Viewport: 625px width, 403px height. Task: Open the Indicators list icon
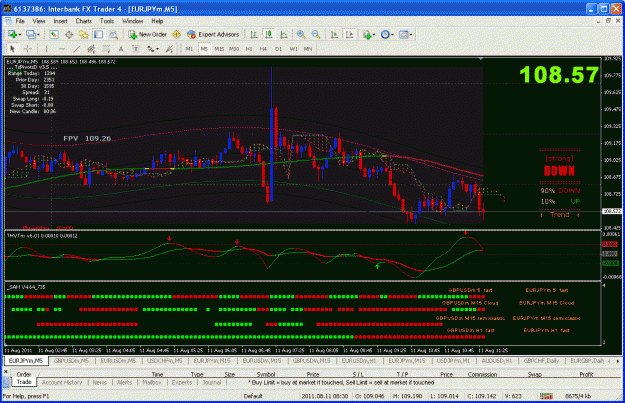click(367, 35)
